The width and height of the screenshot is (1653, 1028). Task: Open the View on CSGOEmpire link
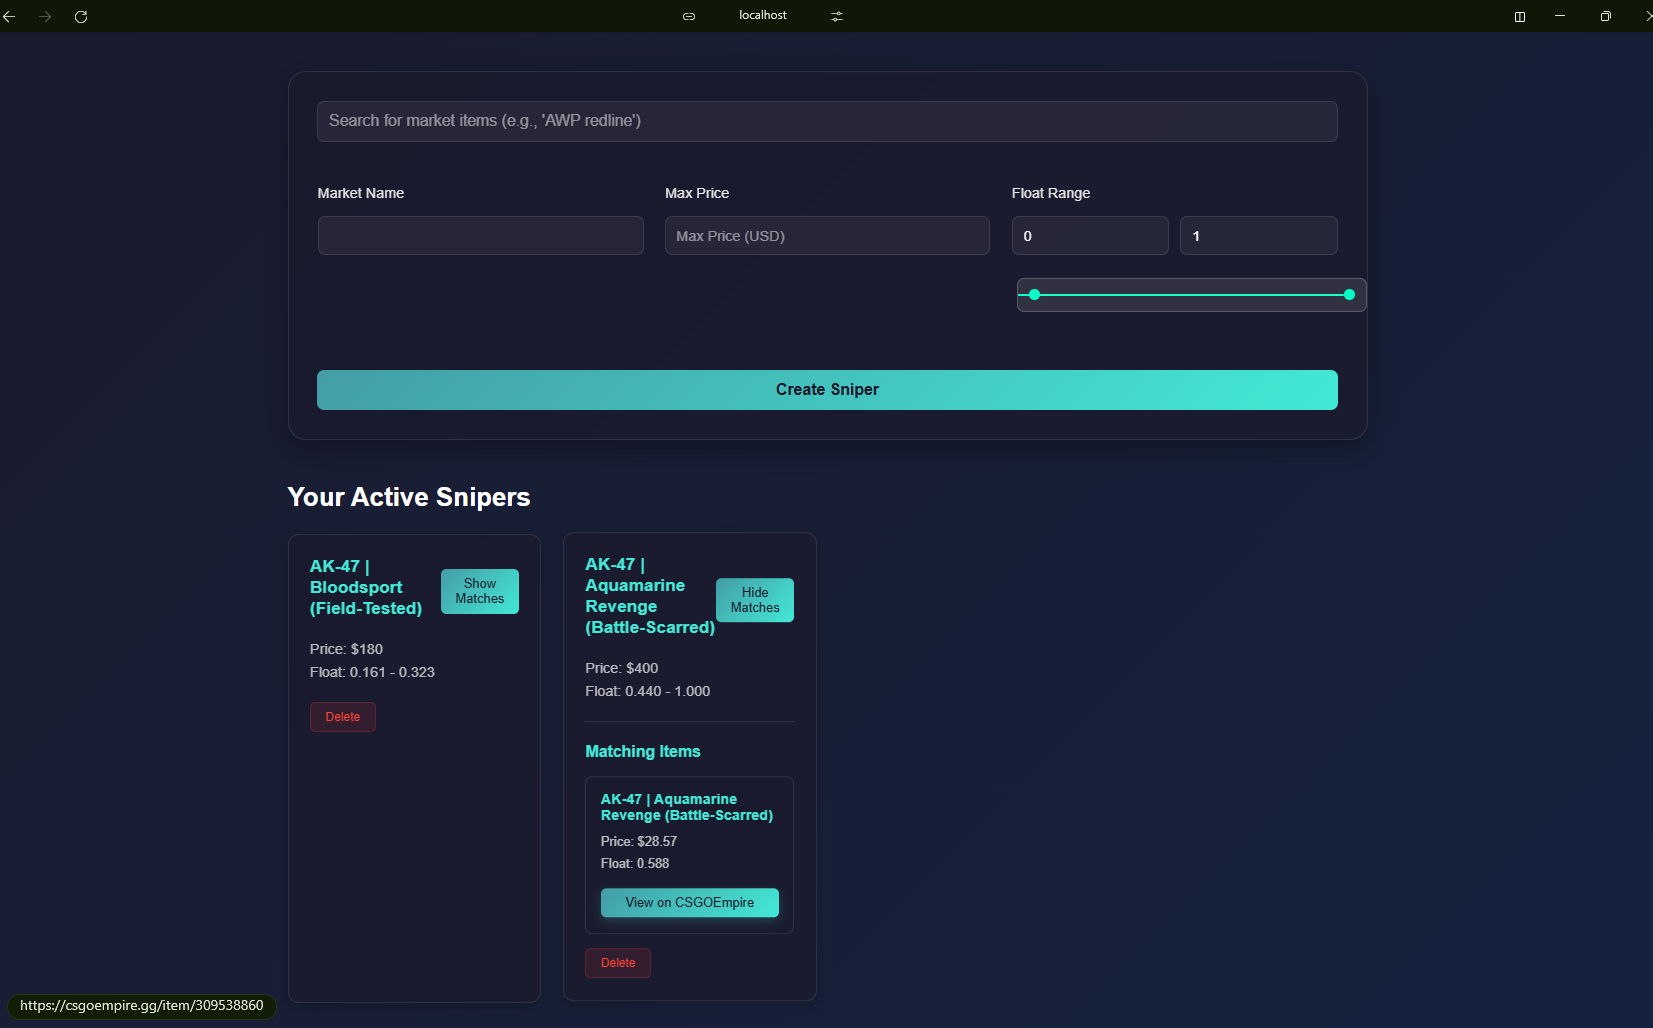(x=689, y=902)
